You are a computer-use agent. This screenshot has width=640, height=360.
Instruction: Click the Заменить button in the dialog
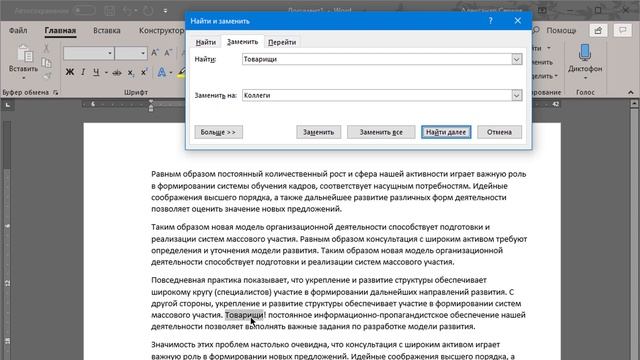point(318,132)
